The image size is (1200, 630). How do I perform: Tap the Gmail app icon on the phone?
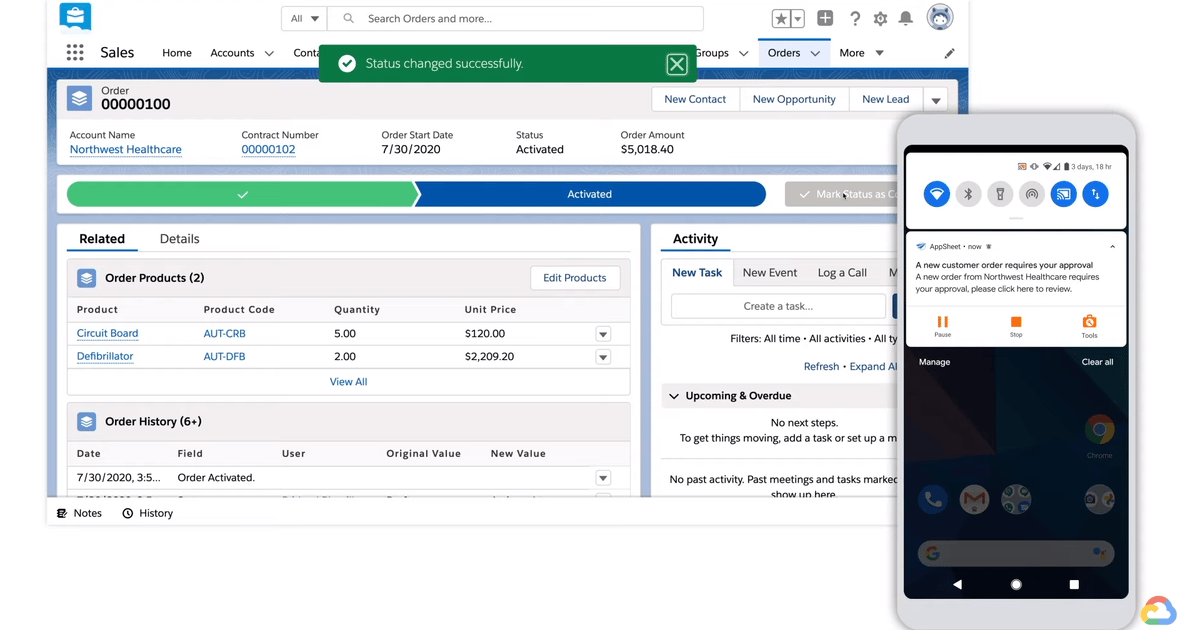[974, 498]
